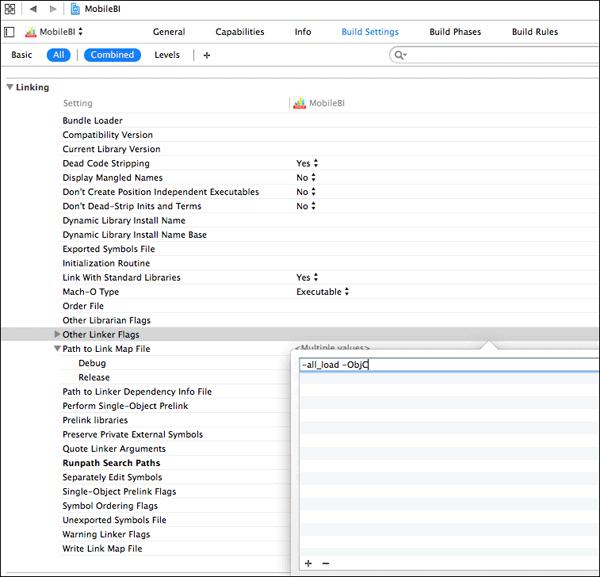Toggle the project and targets list panel

tap(10, 32)
